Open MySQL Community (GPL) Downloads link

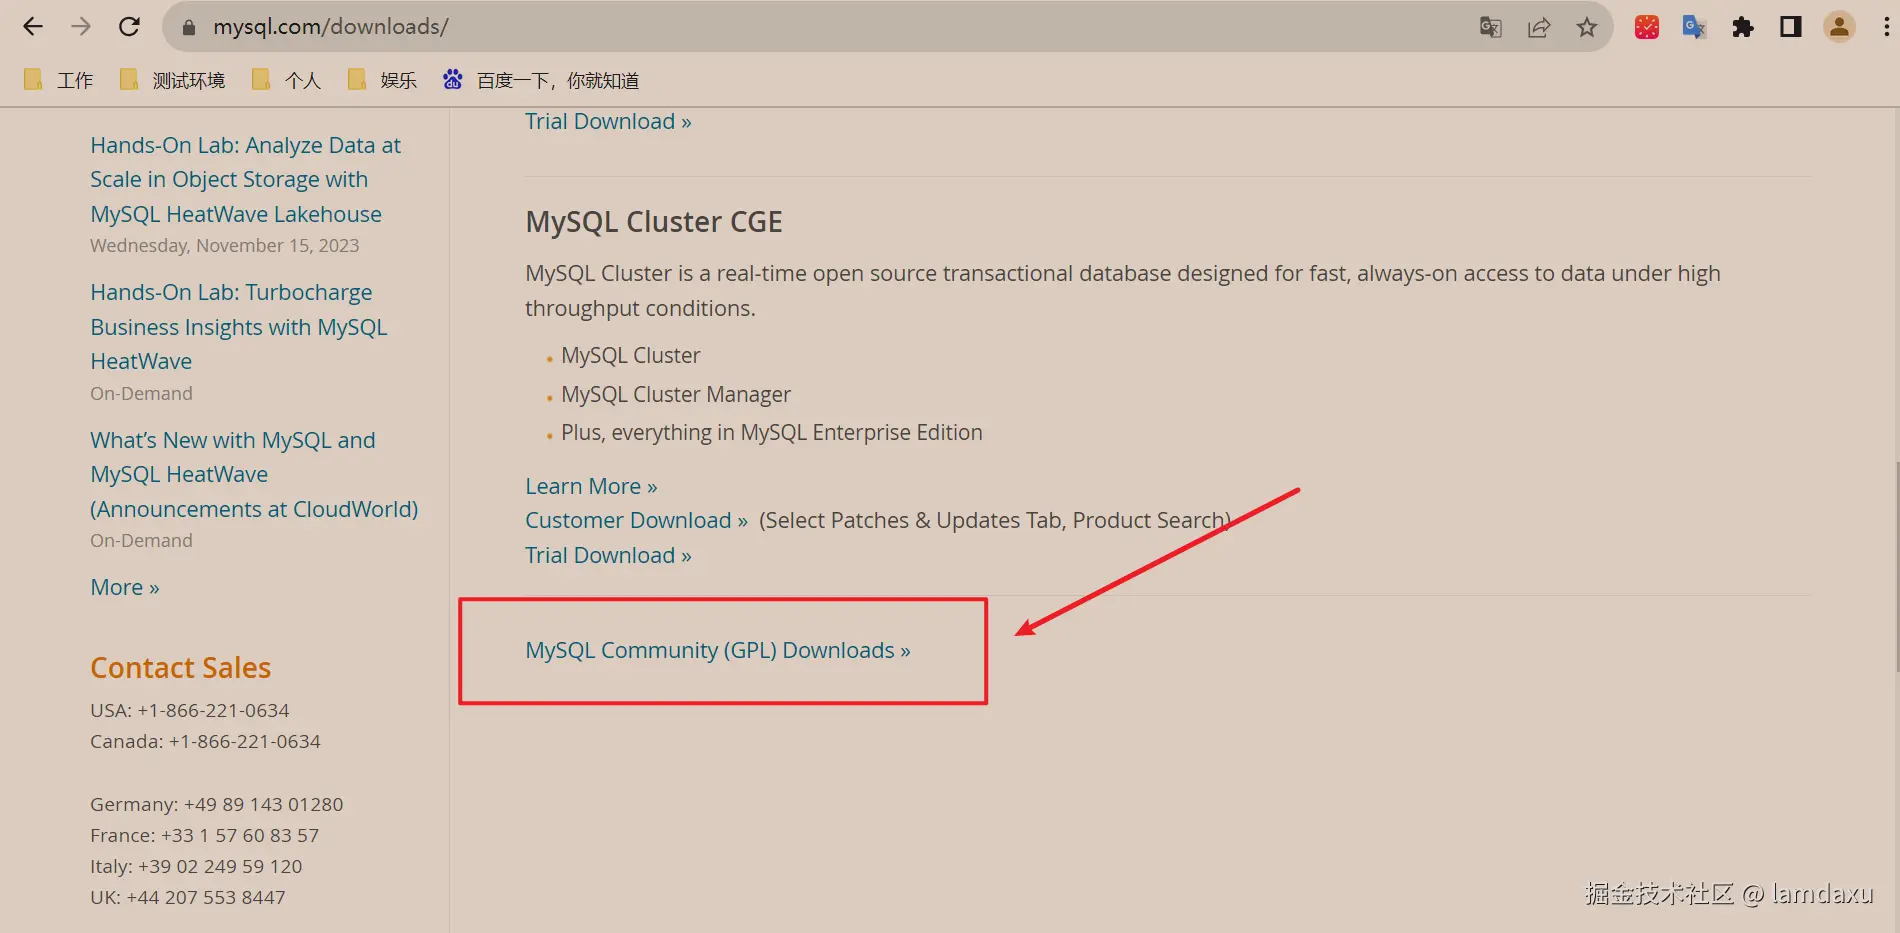718,650
